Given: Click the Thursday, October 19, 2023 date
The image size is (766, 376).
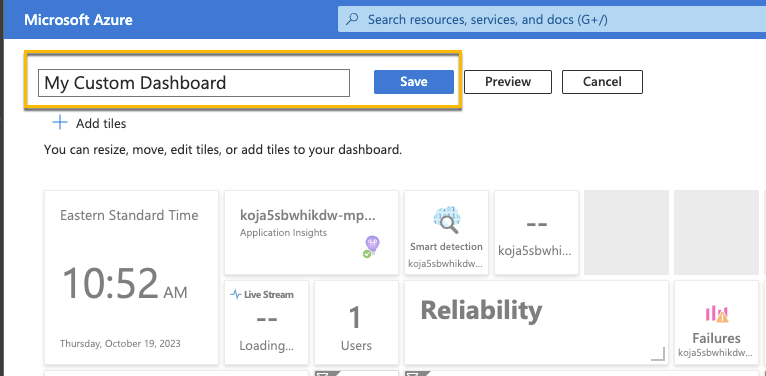Looking at the screenshot, I should tap(120, 343).
